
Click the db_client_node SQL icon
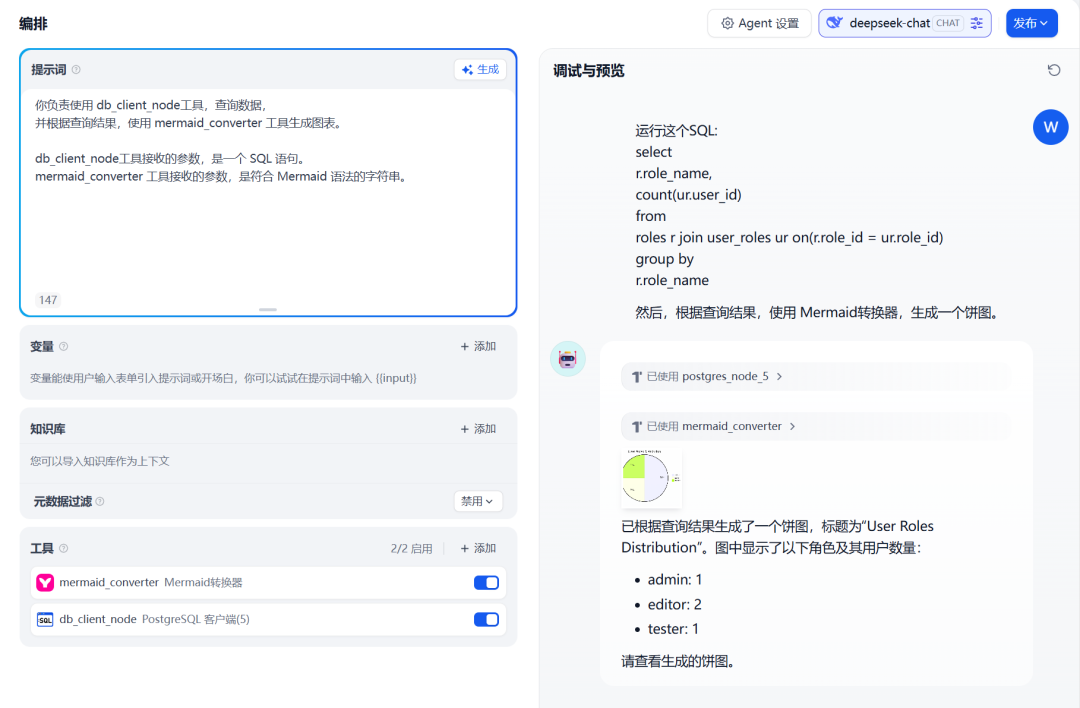click(45, 619)
